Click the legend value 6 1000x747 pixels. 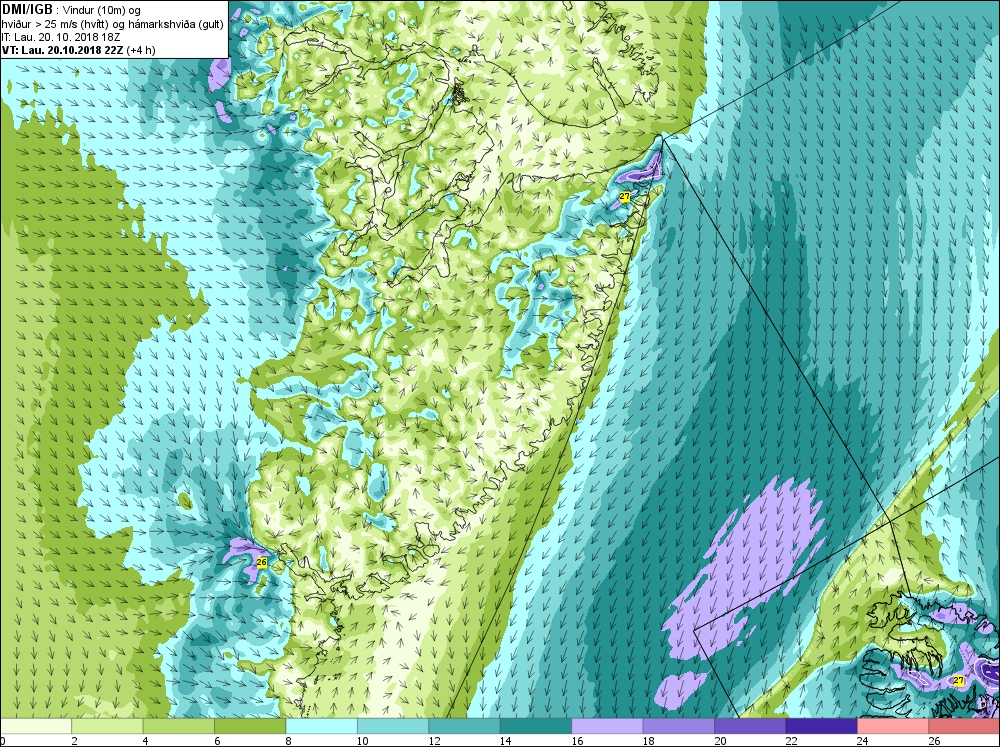pos(217,741)
